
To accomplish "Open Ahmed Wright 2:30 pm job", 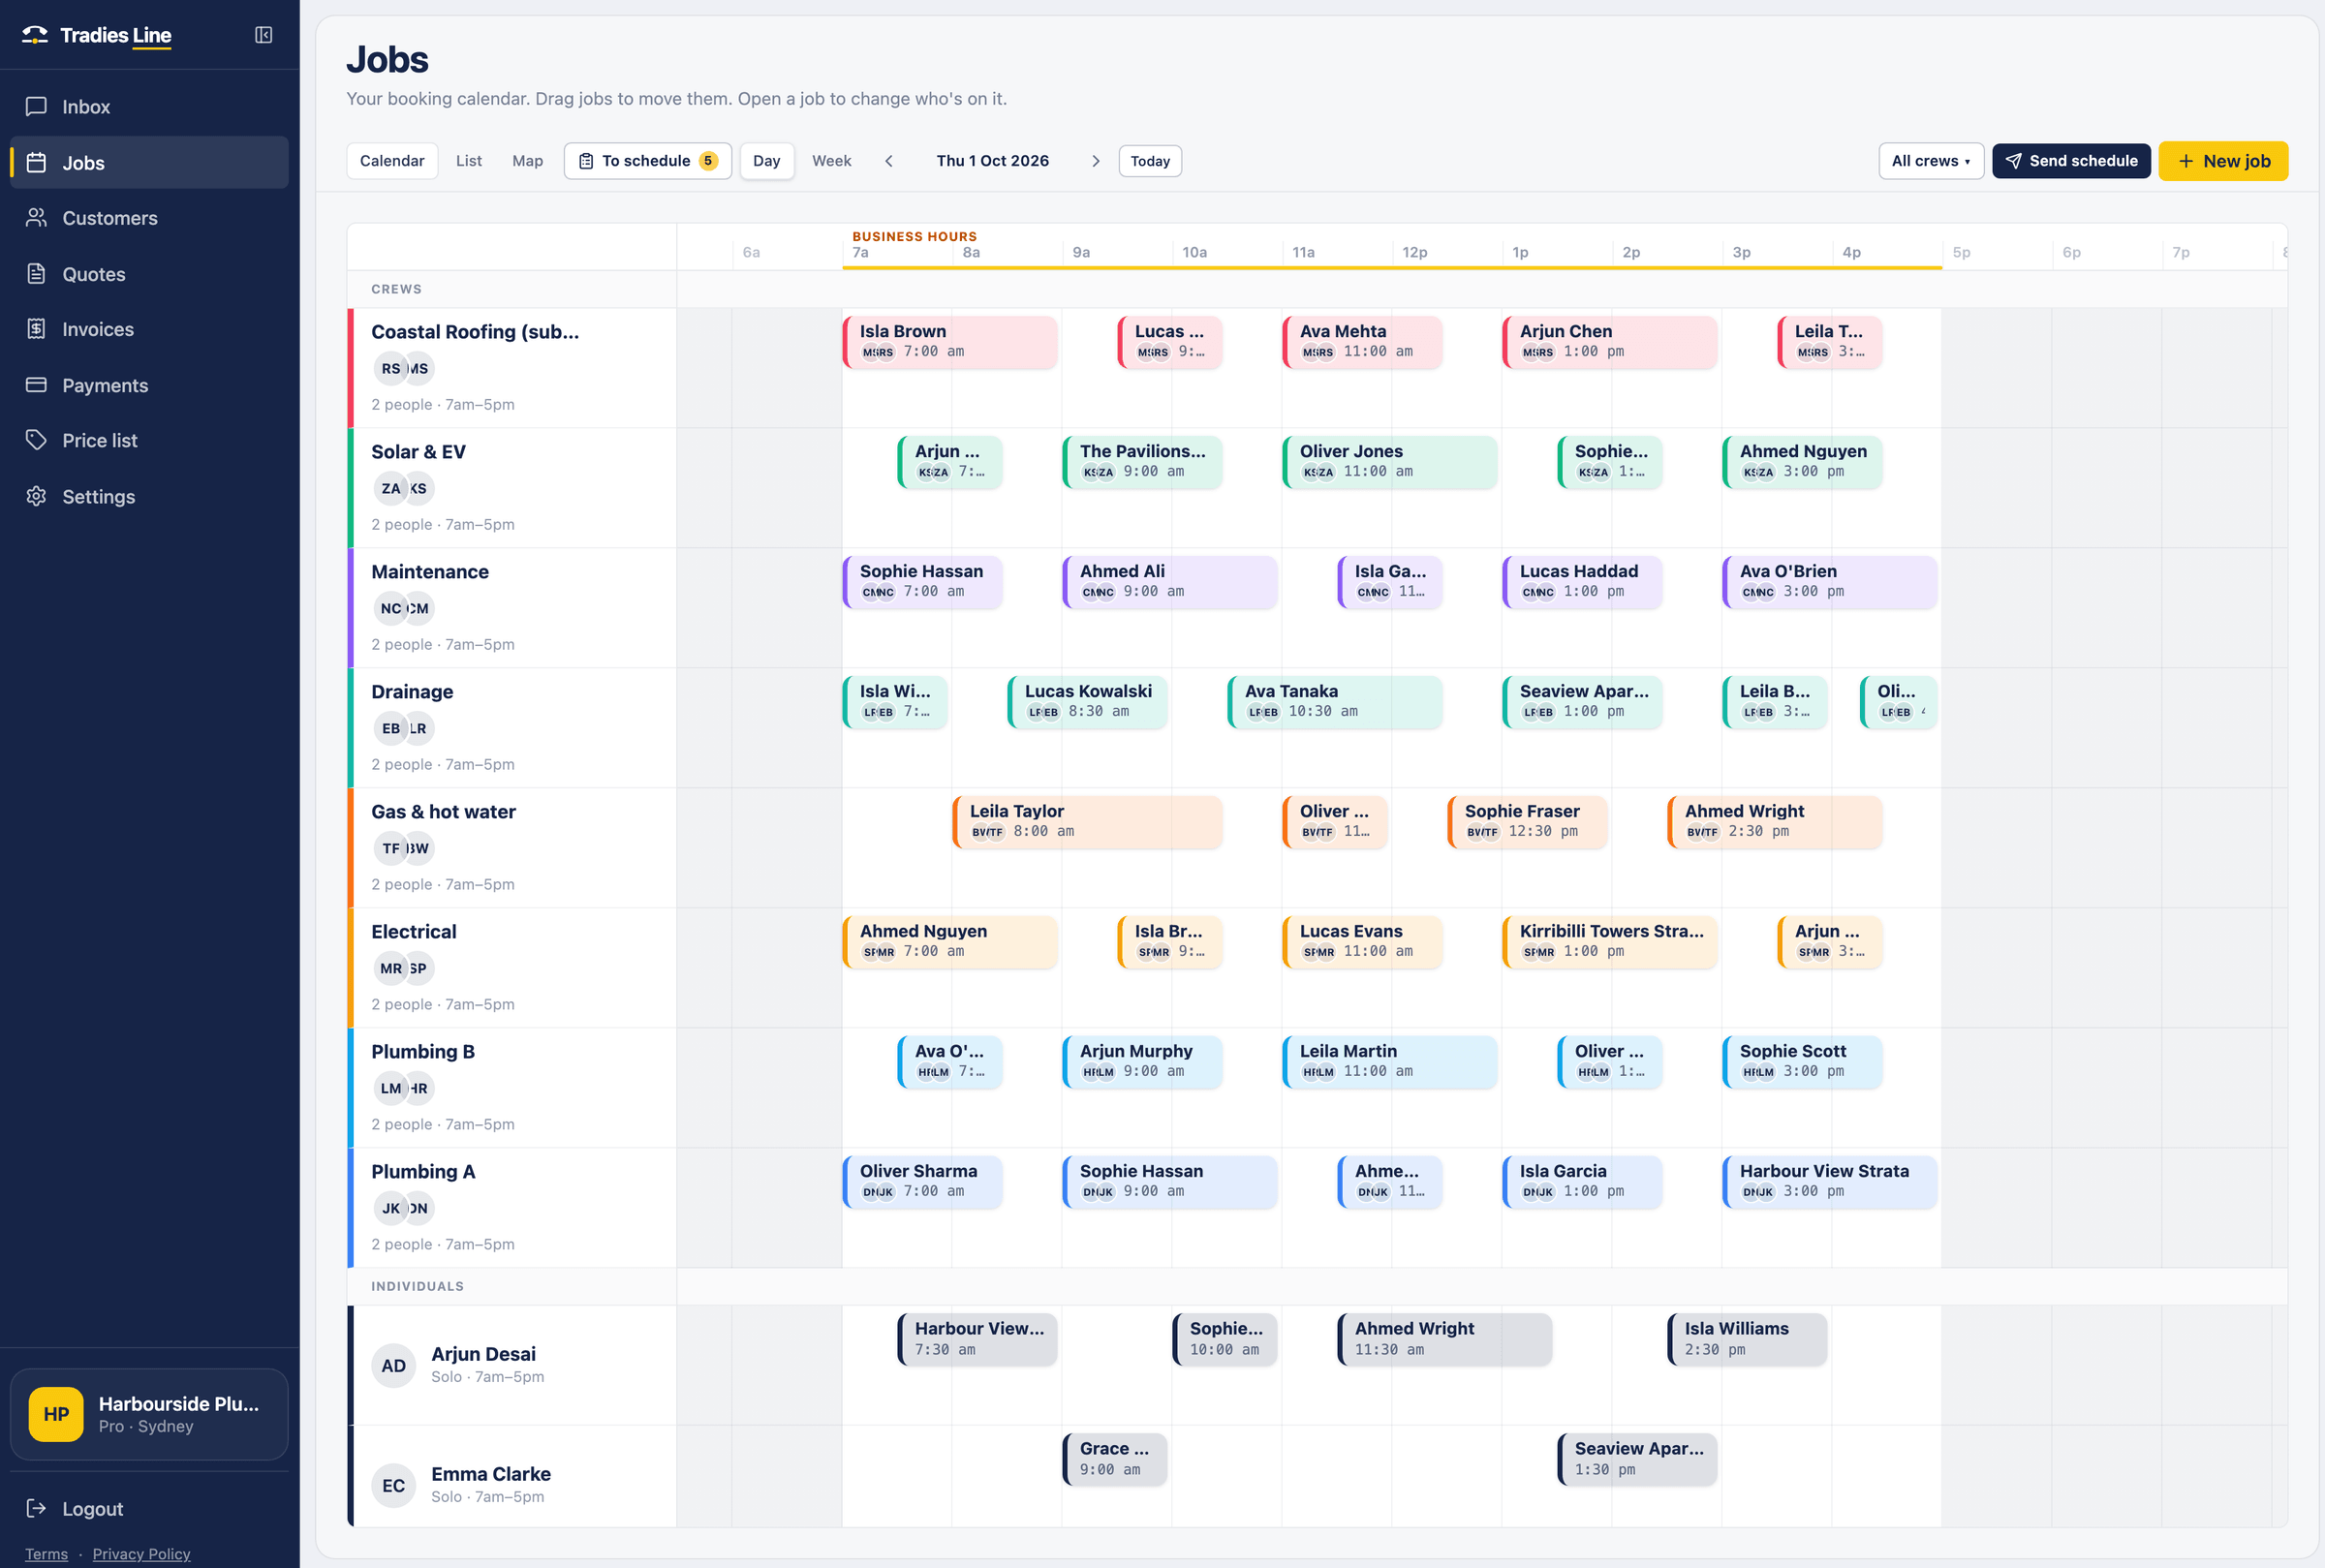I will pyautogui.click(x=1775, y=822).
